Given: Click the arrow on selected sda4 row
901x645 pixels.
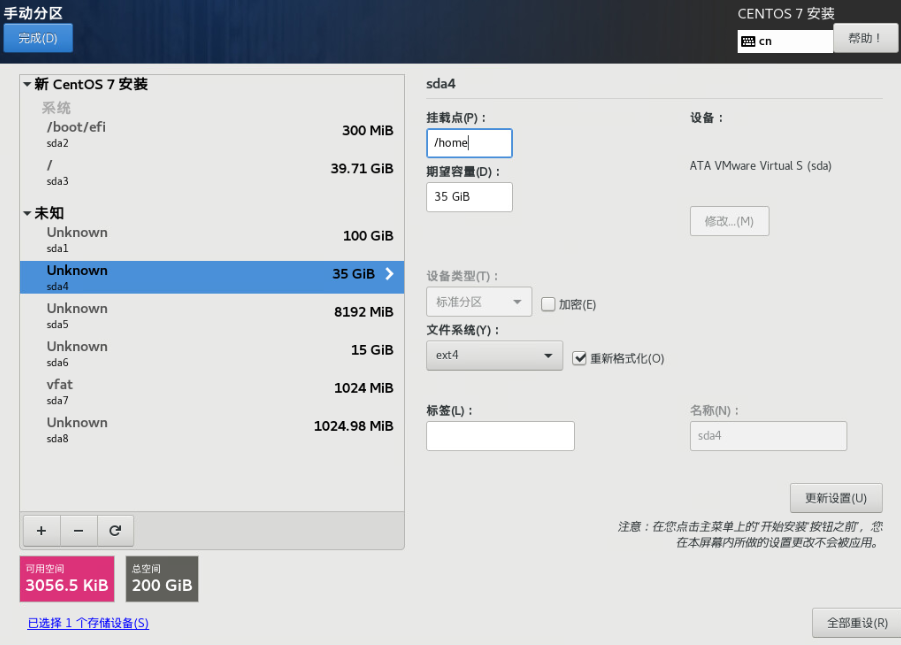Looking at the screenshot, I should [389, 274].
